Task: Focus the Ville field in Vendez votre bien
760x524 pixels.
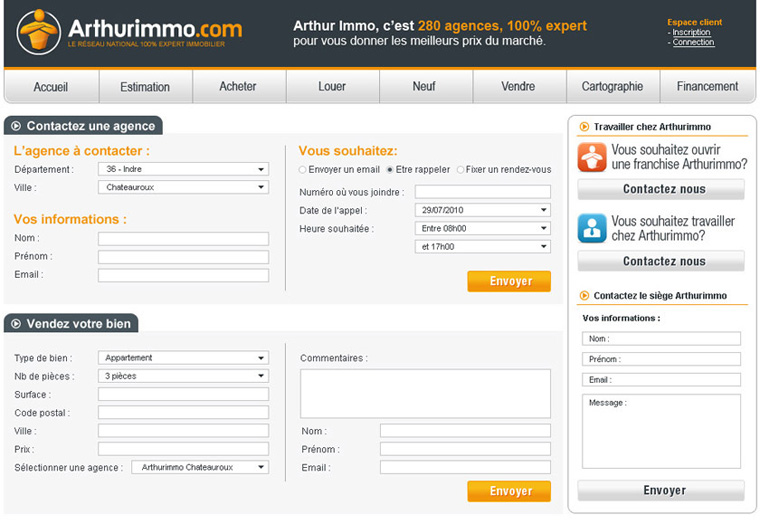Action: pyautogui.click(x=184, y=430)
